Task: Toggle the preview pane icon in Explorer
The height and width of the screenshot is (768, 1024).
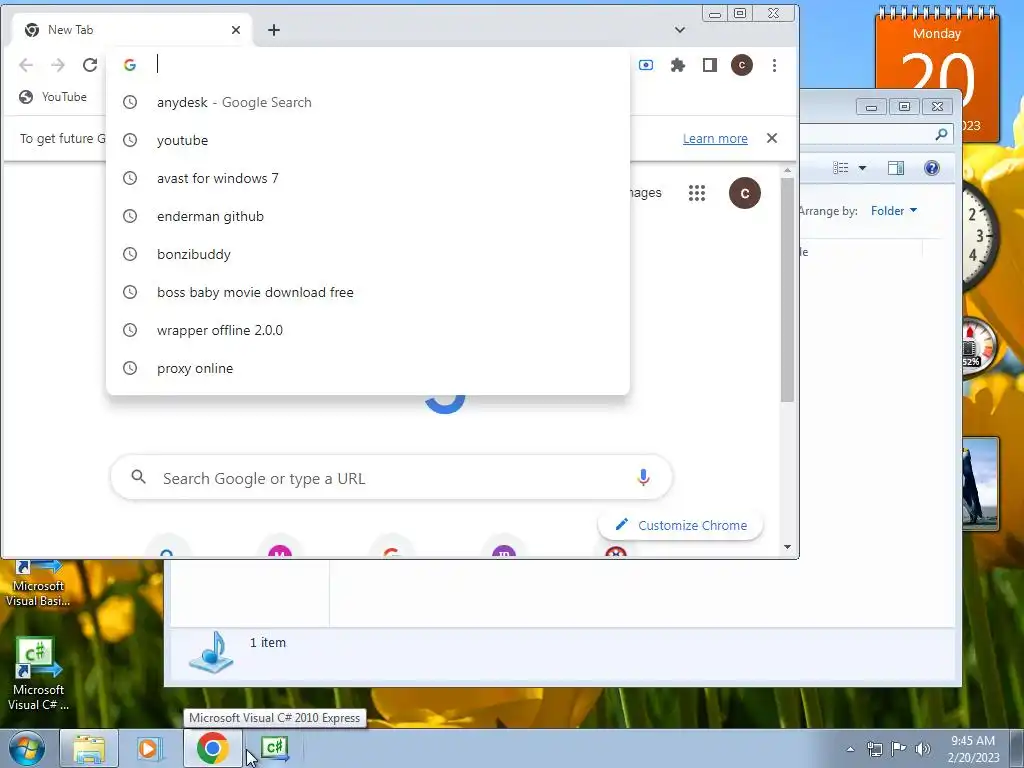Action: (x=896, y=168)
